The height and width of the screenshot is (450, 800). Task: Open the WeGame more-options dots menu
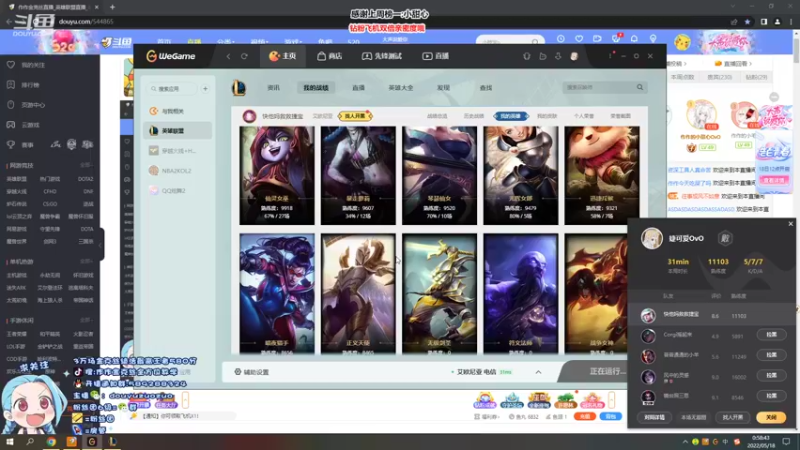[610, 56]
